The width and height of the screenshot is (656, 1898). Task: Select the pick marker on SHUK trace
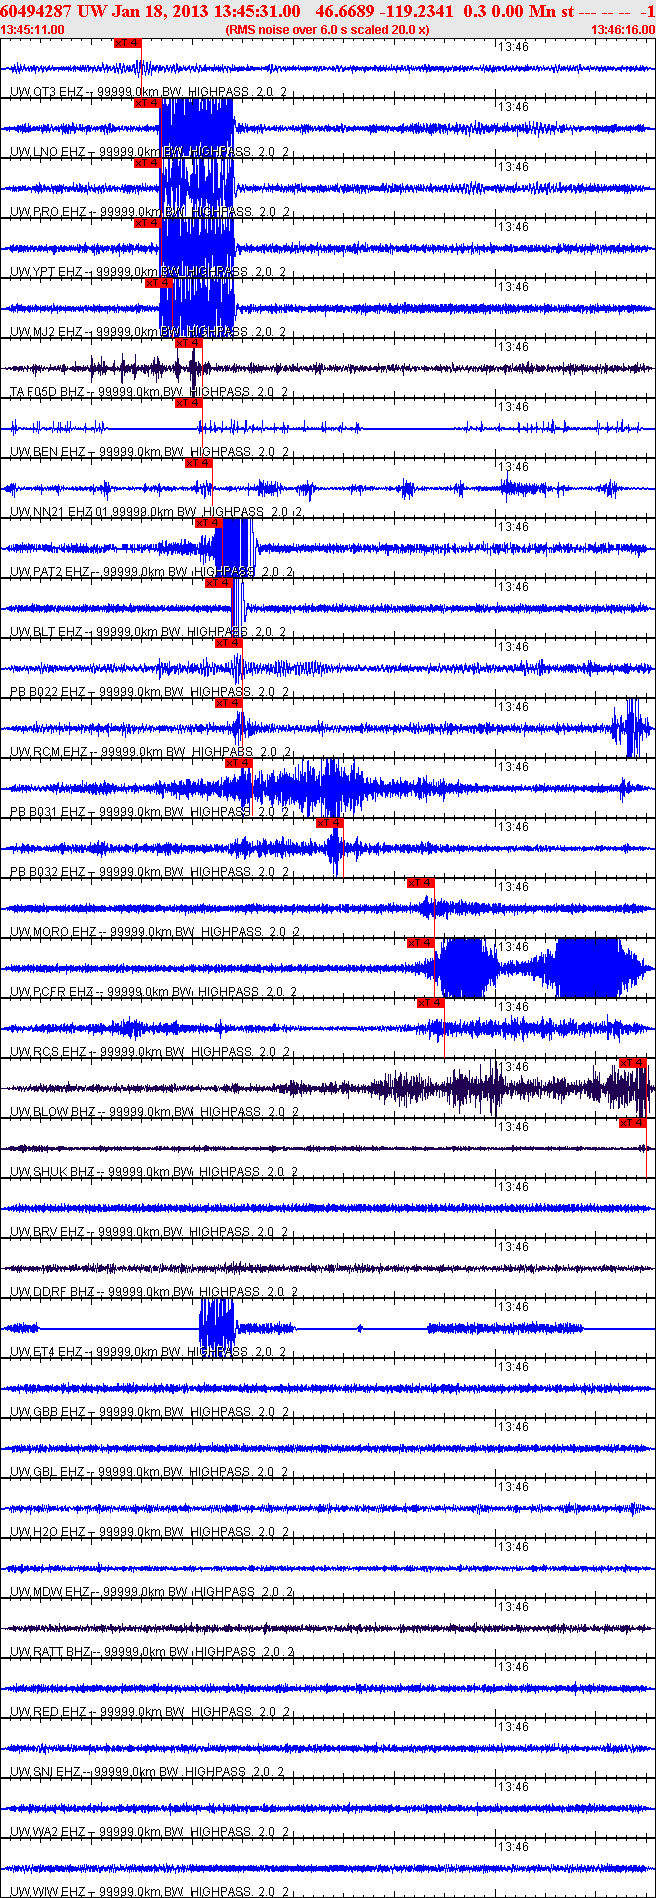tap(633, 1123)
